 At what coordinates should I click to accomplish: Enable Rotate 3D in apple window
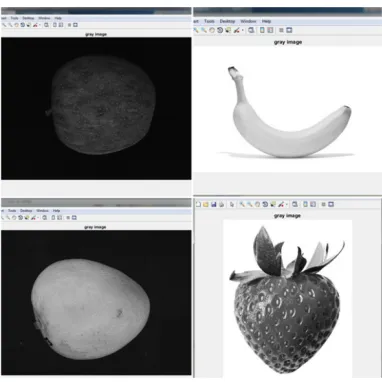pyautogui.click(x=23, y=25)
